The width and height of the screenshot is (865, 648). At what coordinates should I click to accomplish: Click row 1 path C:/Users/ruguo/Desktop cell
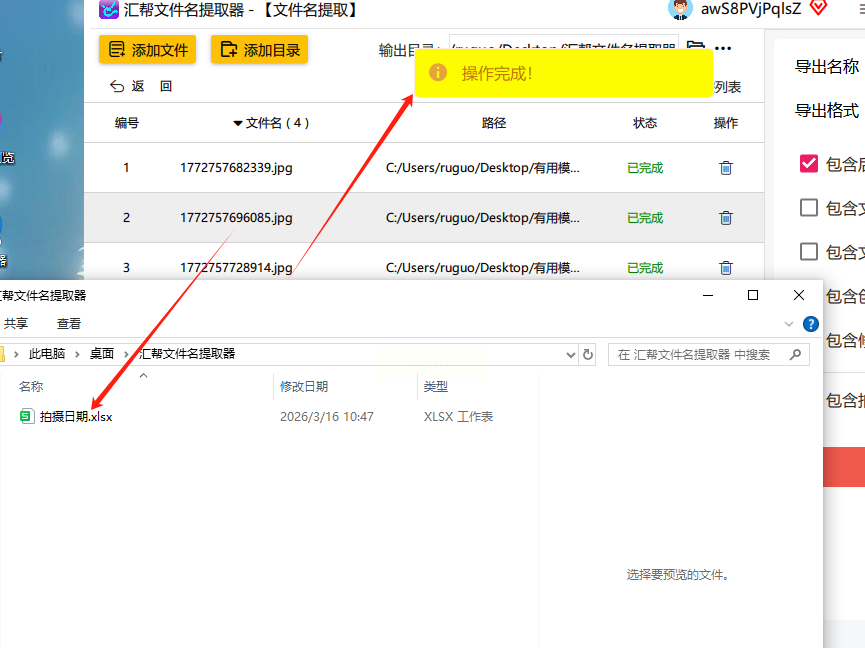pos(483,168)
